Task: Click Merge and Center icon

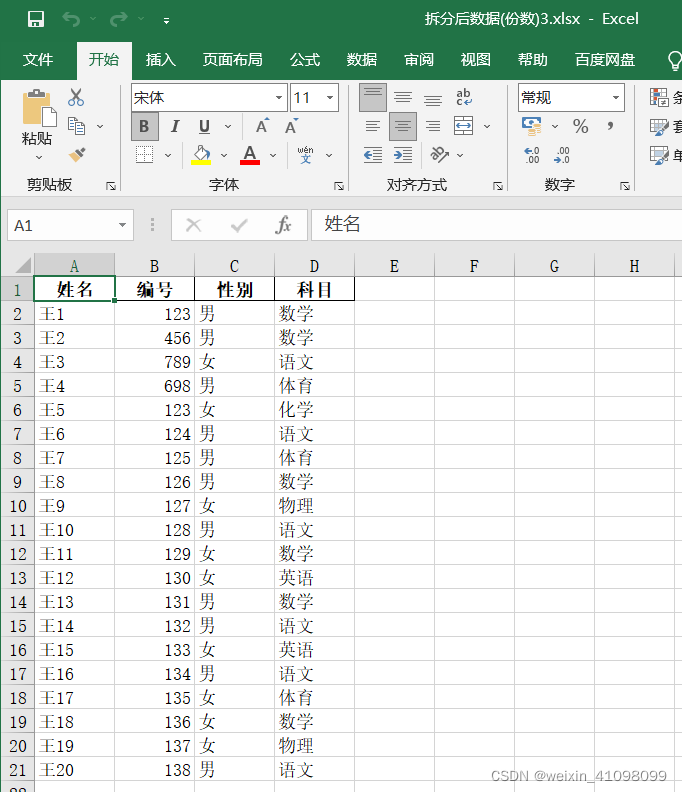Action: (463, 126)
